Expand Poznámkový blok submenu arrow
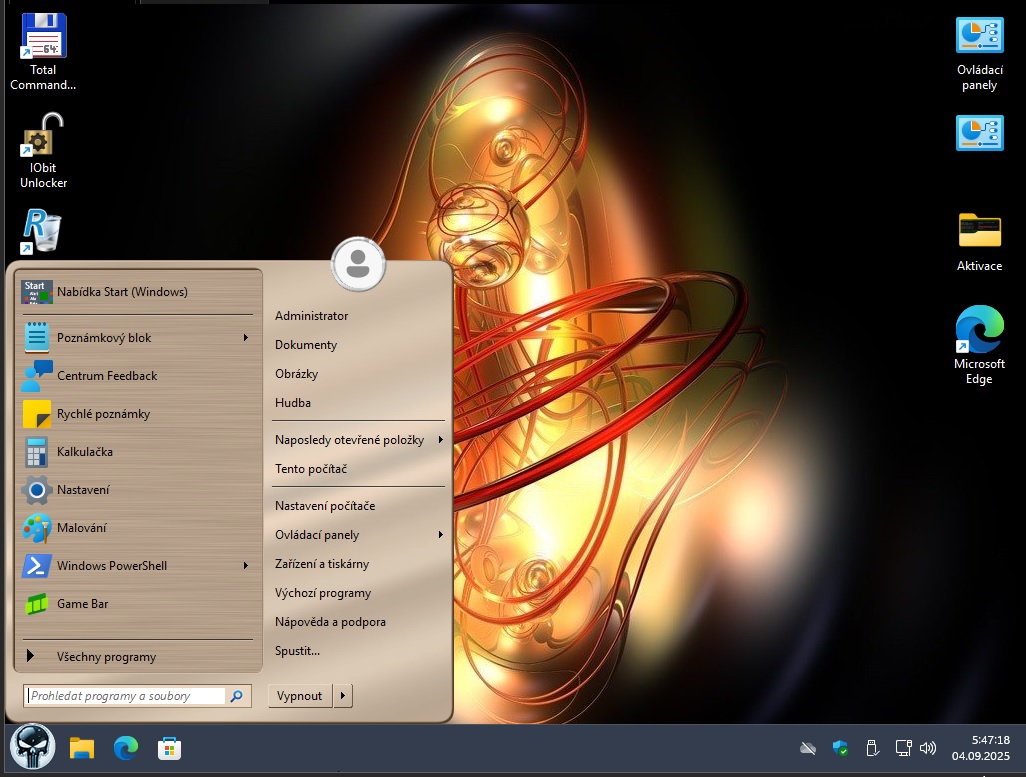 (x=245, y=338)
